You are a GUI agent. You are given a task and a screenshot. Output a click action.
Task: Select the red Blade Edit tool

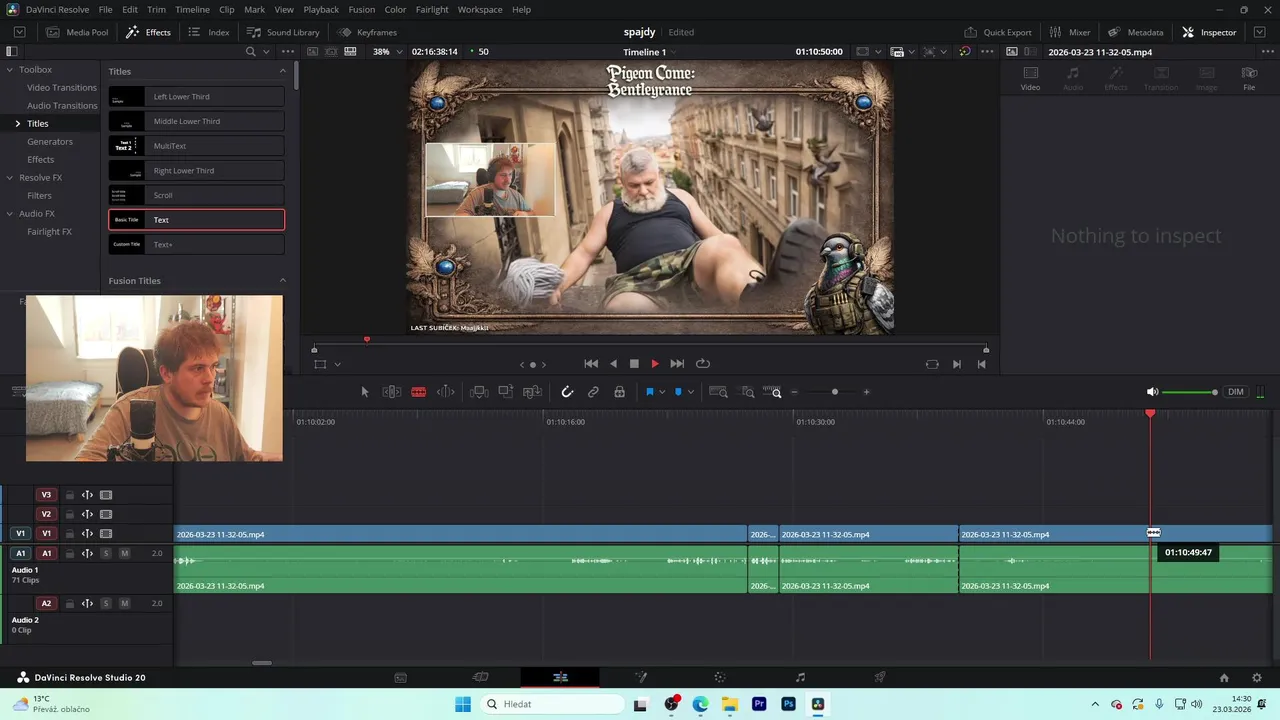point(419,392)
